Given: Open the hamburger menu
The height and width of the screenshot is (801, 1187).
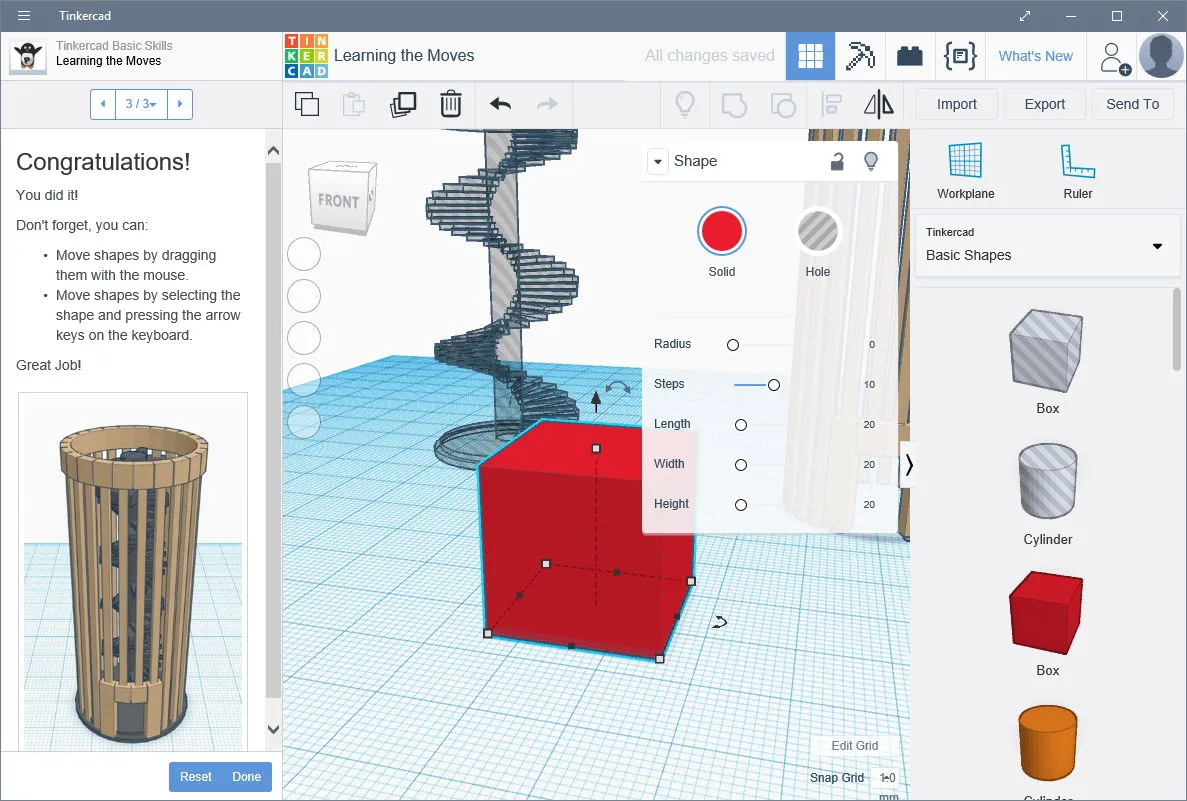Looking at the screenshot, I should (24, 15).
